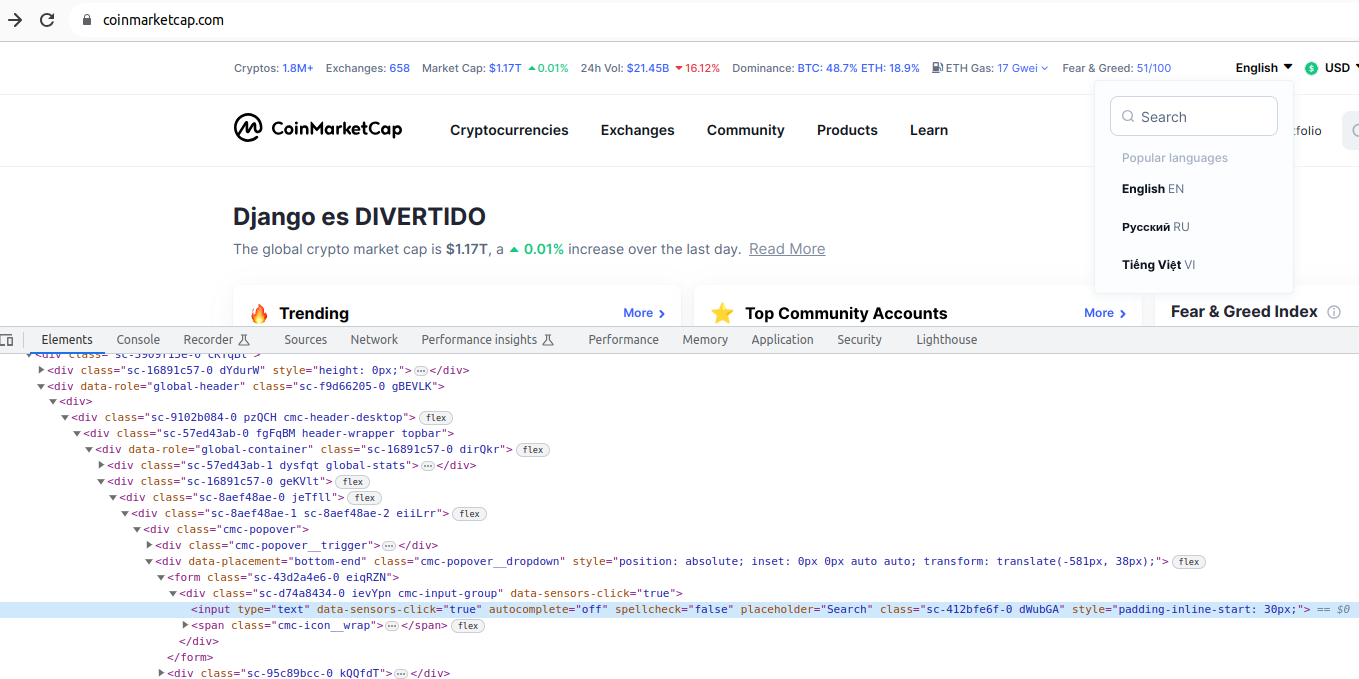This screenshot has height=679, width=1359.
Task: Select Русский RU language option
Action: [x=1155, y=227]
